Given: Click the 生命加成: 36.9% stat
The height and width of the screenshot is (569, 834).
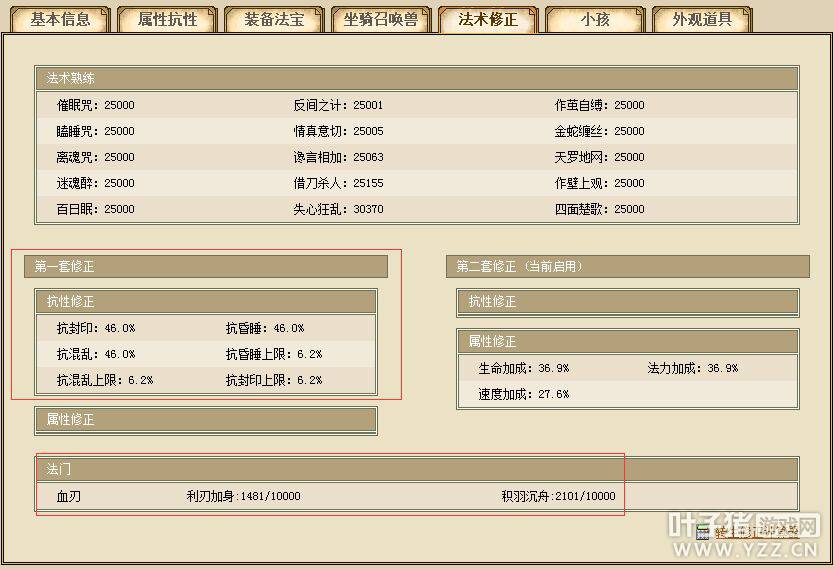Looking at the screenshot, I should tap(523, 368).
